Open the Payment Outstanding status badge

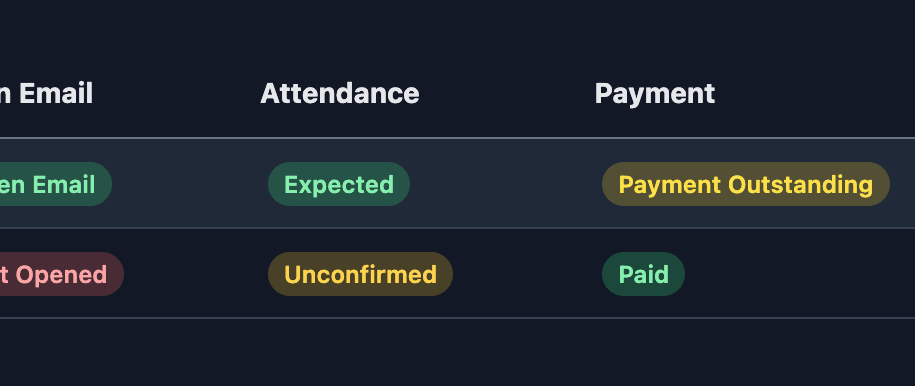[745, 184]
